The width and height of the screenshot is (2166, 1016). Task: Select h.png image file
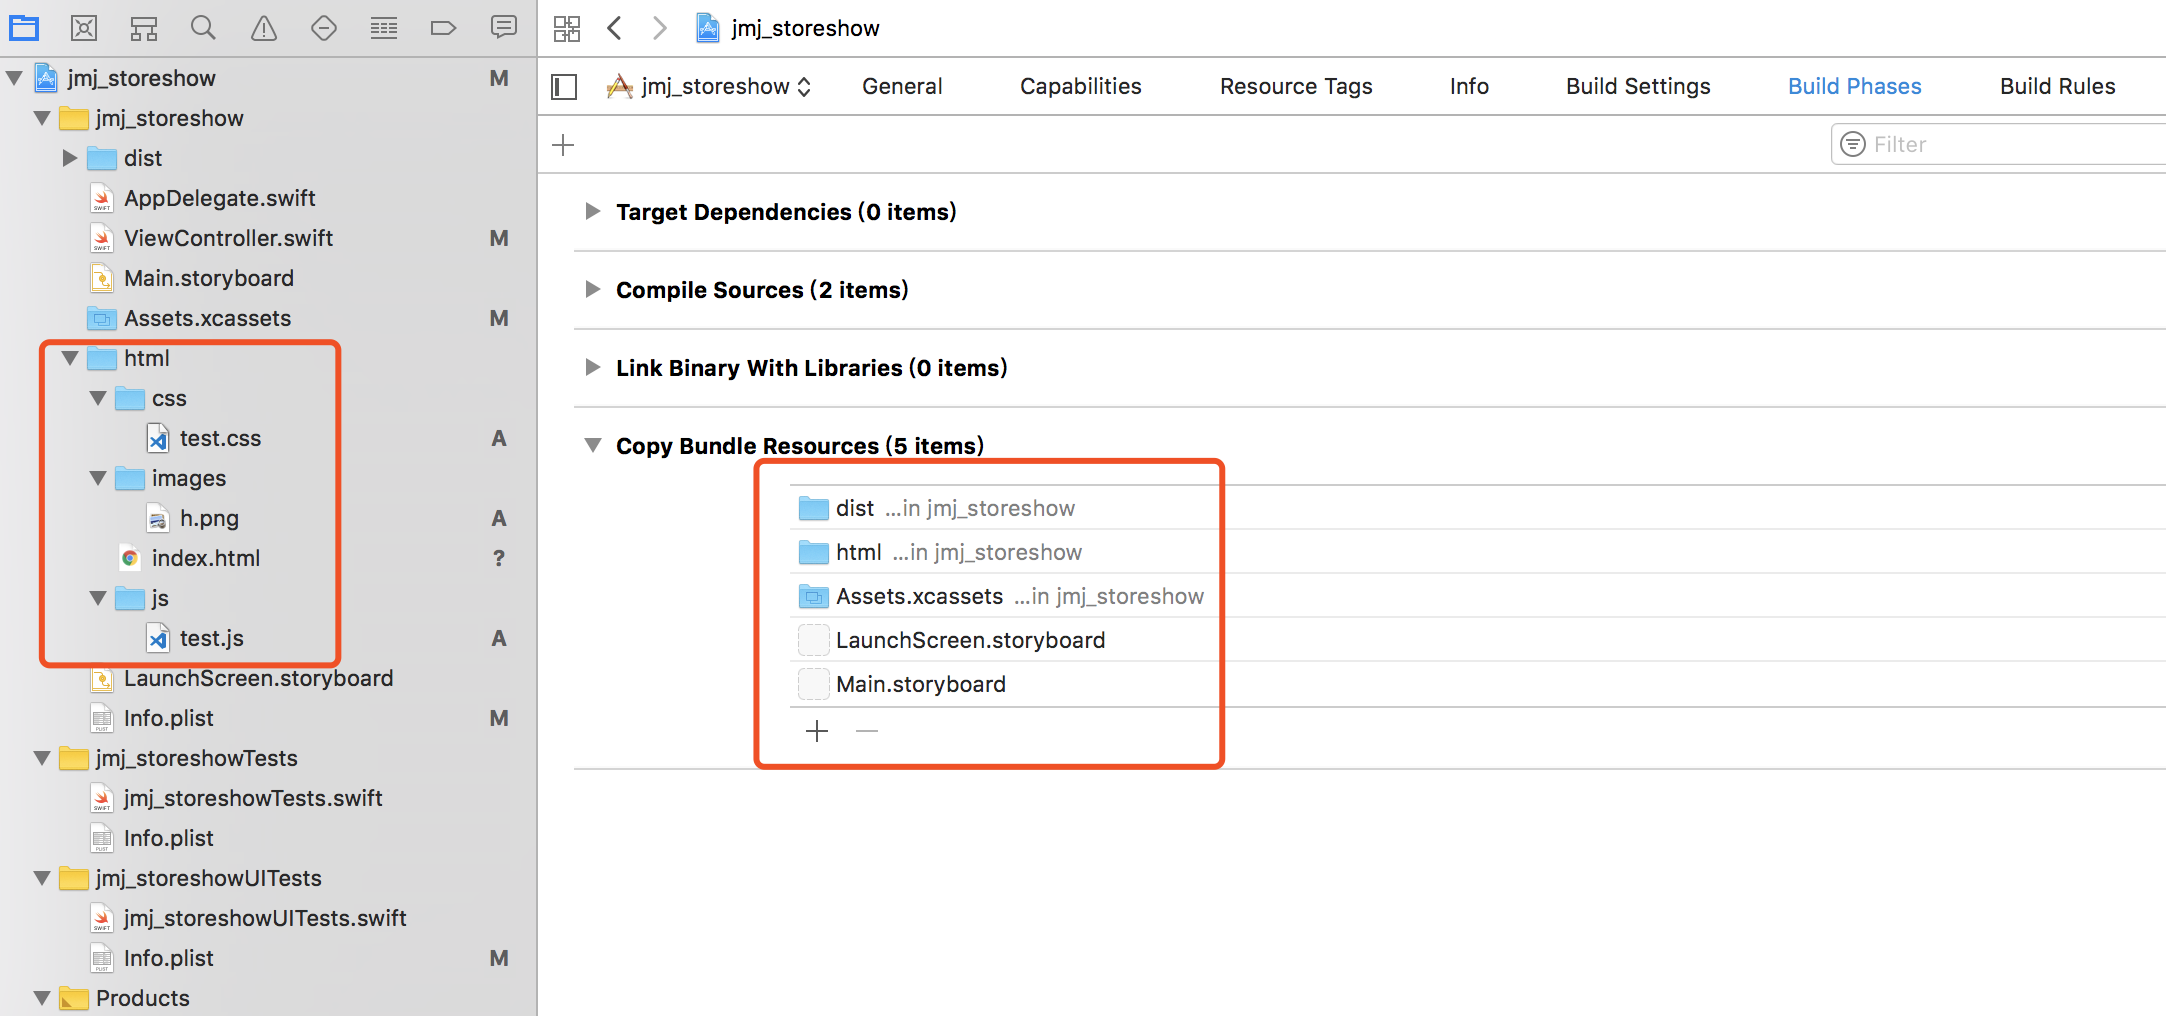209,518
